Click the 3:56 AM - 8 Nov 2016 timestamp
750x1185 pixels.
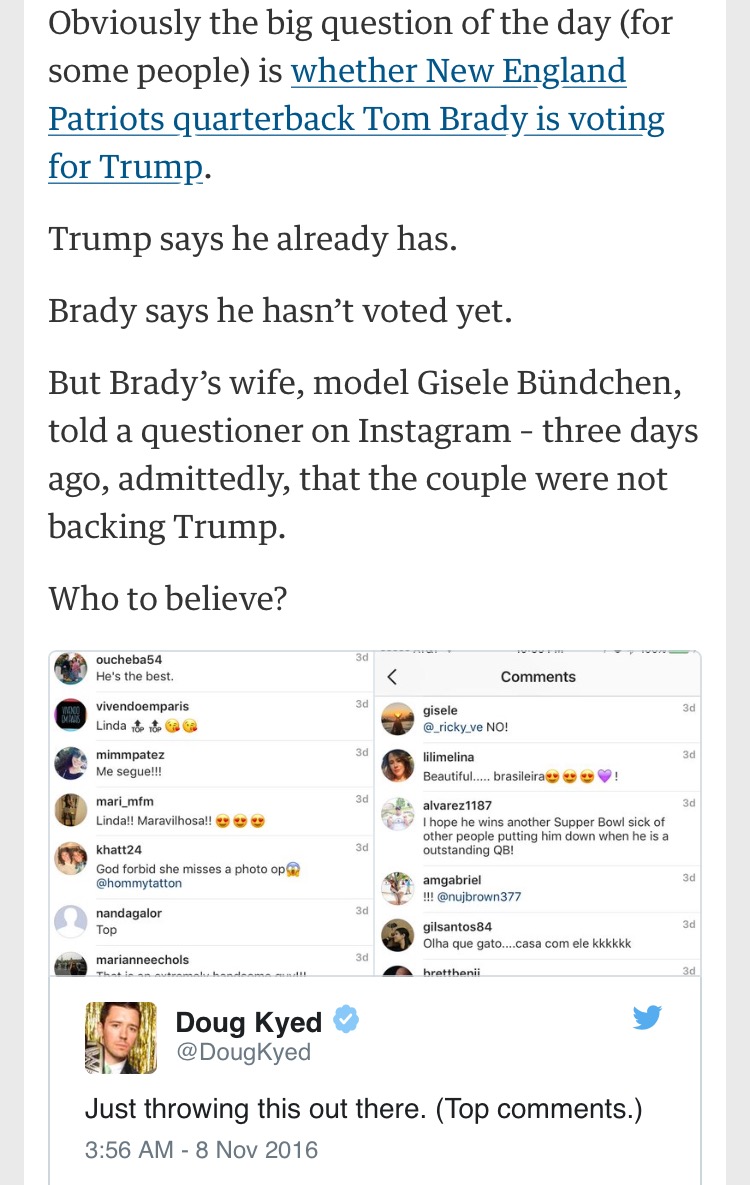[201, 1150]
